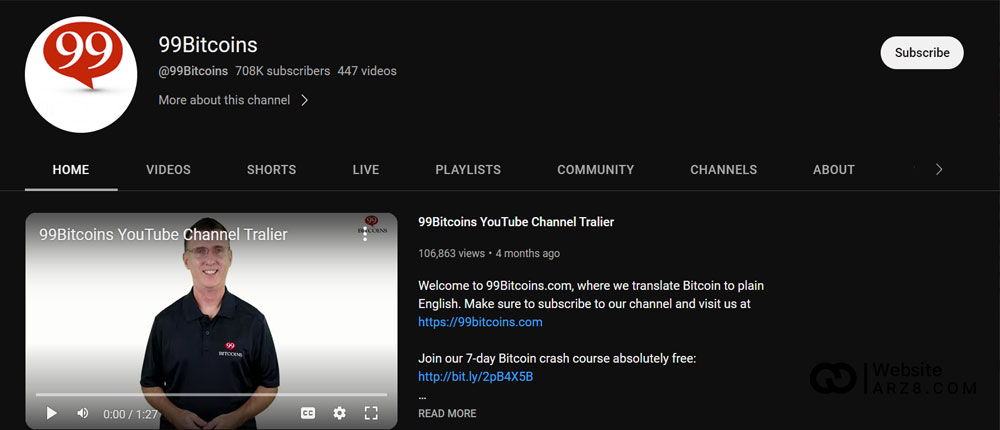This screenshot has width=1000, height=430.
Task: Go to the LIVE tab
Action: tap(366, 170)
